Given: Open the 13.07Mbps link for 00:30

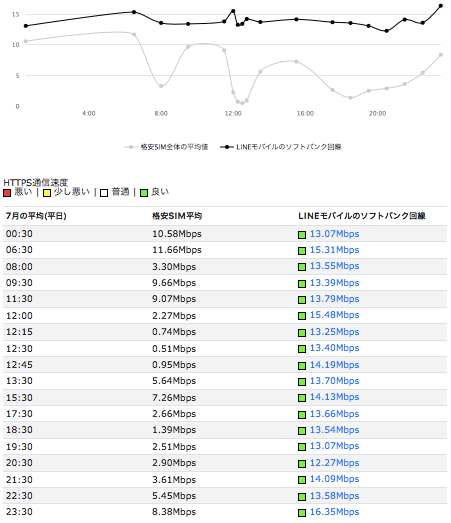Looking at the screenshot, I should pyautogui.click(x=334, y=234).
